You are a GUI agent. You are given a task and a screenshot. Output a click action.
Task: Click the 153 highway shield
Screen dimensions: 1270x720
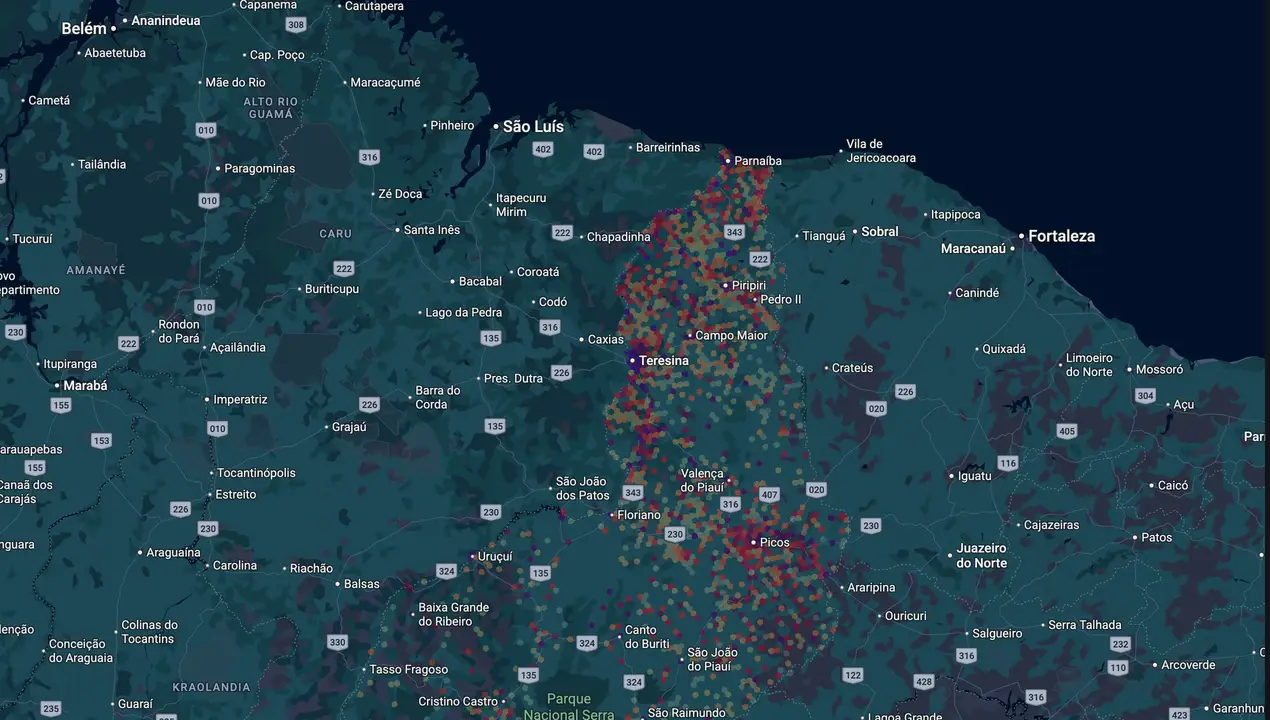pyautogui.click(x=101, y=440)
